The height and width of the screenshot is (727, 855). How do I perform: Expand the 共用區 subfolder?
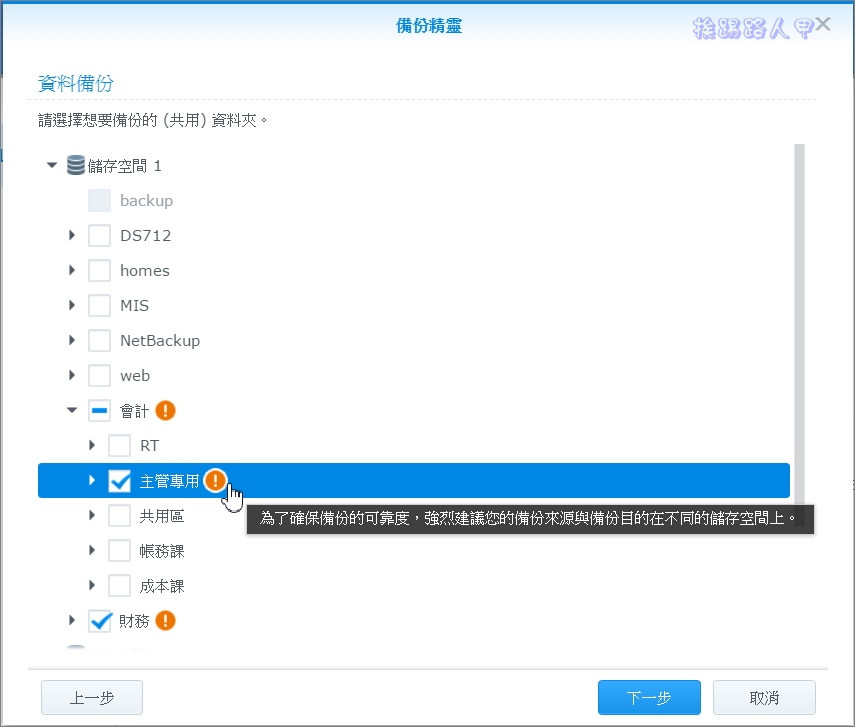[92, 515]
